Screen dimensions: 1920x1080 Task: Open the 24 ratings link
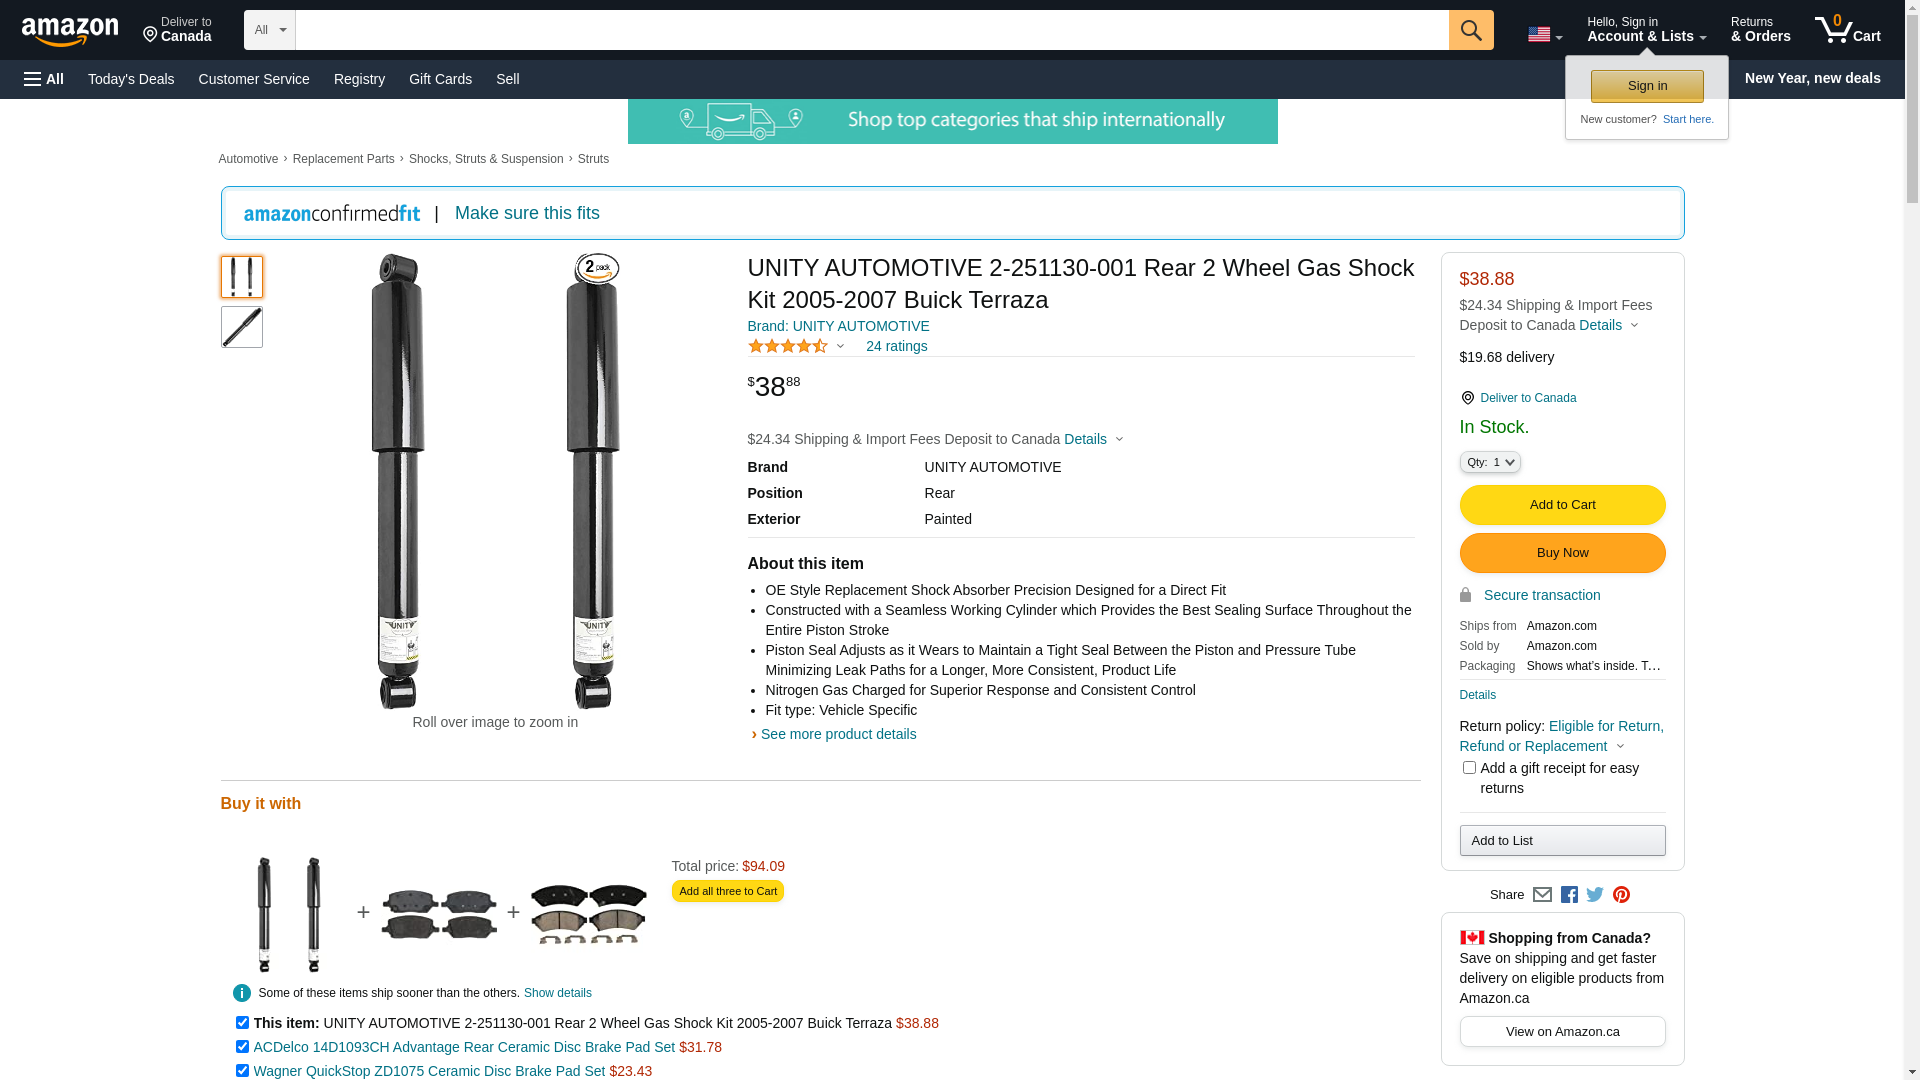point(896,347)
